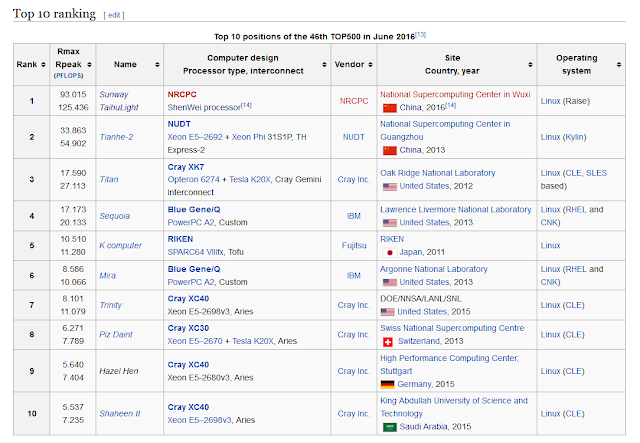Open Linux link in K computer row

point(550,245)
